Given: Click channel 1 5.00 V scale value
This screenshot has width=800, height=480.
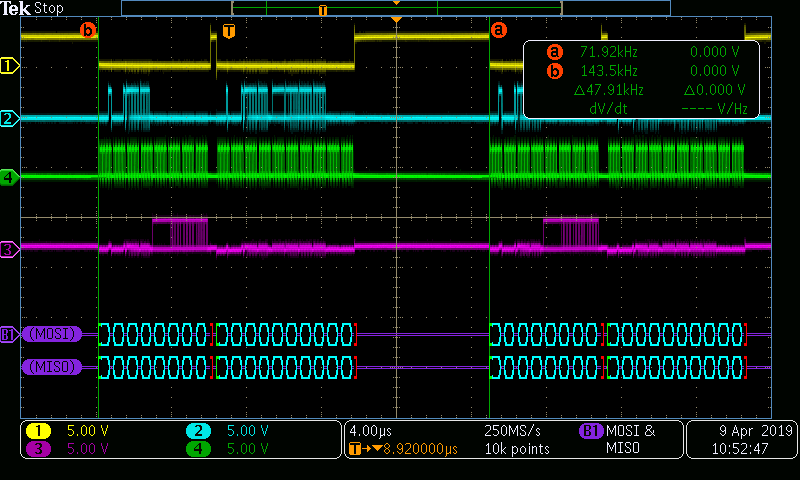Looking at the screenshot, I should click(88, 431).
